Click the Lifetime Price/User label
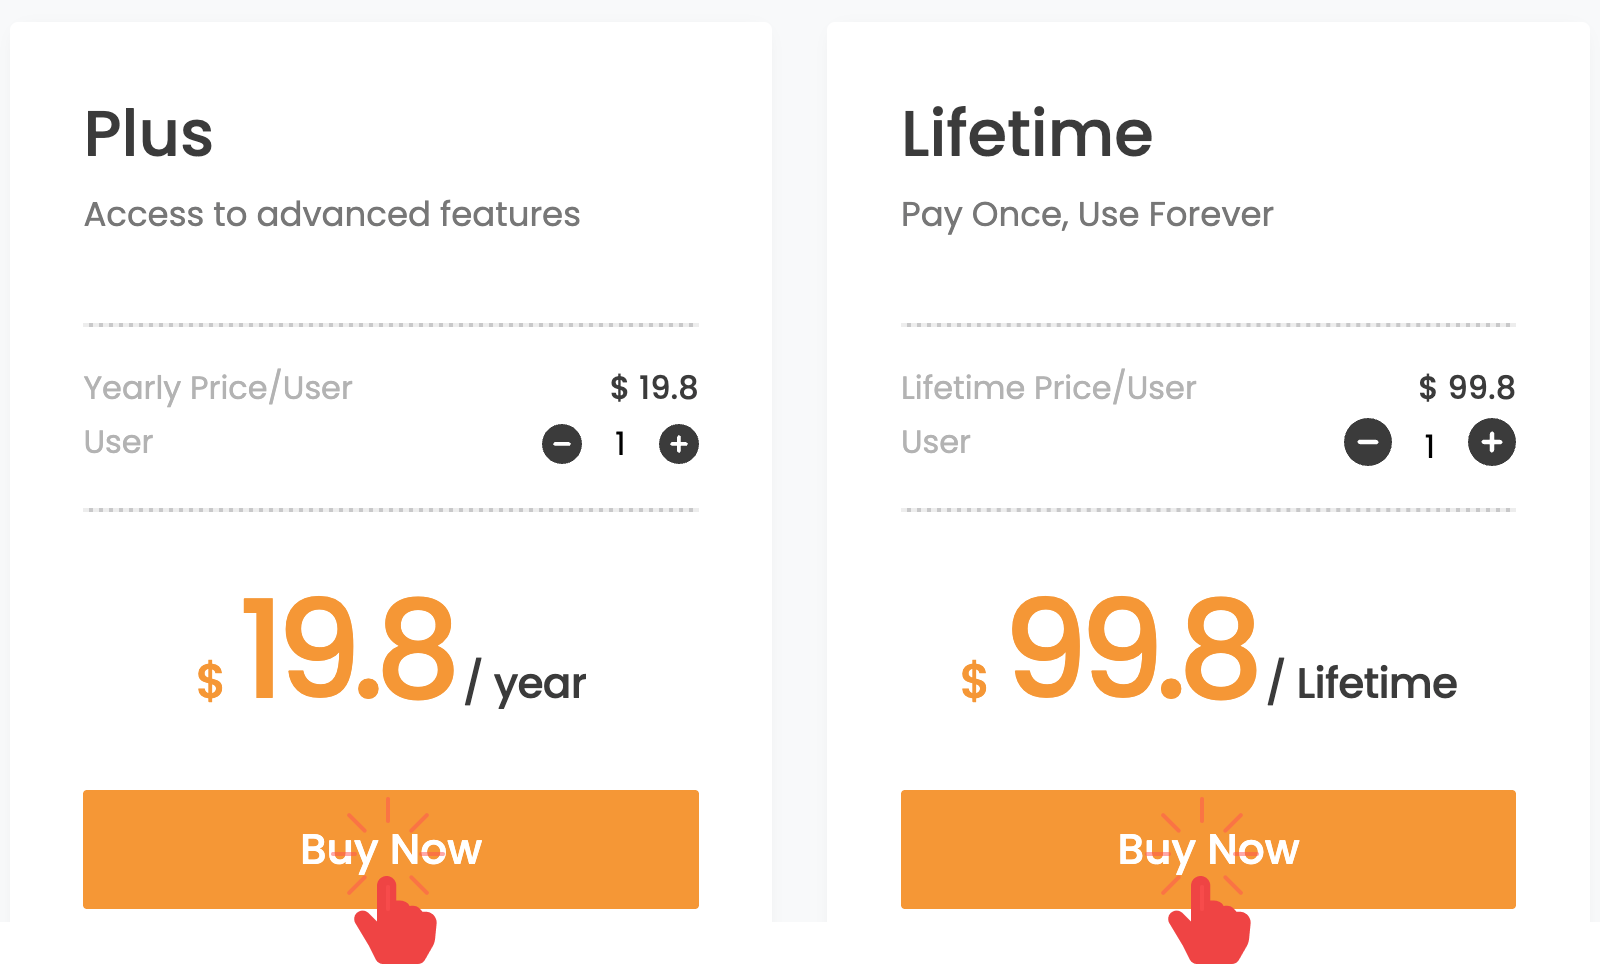 coord(1048,389)
